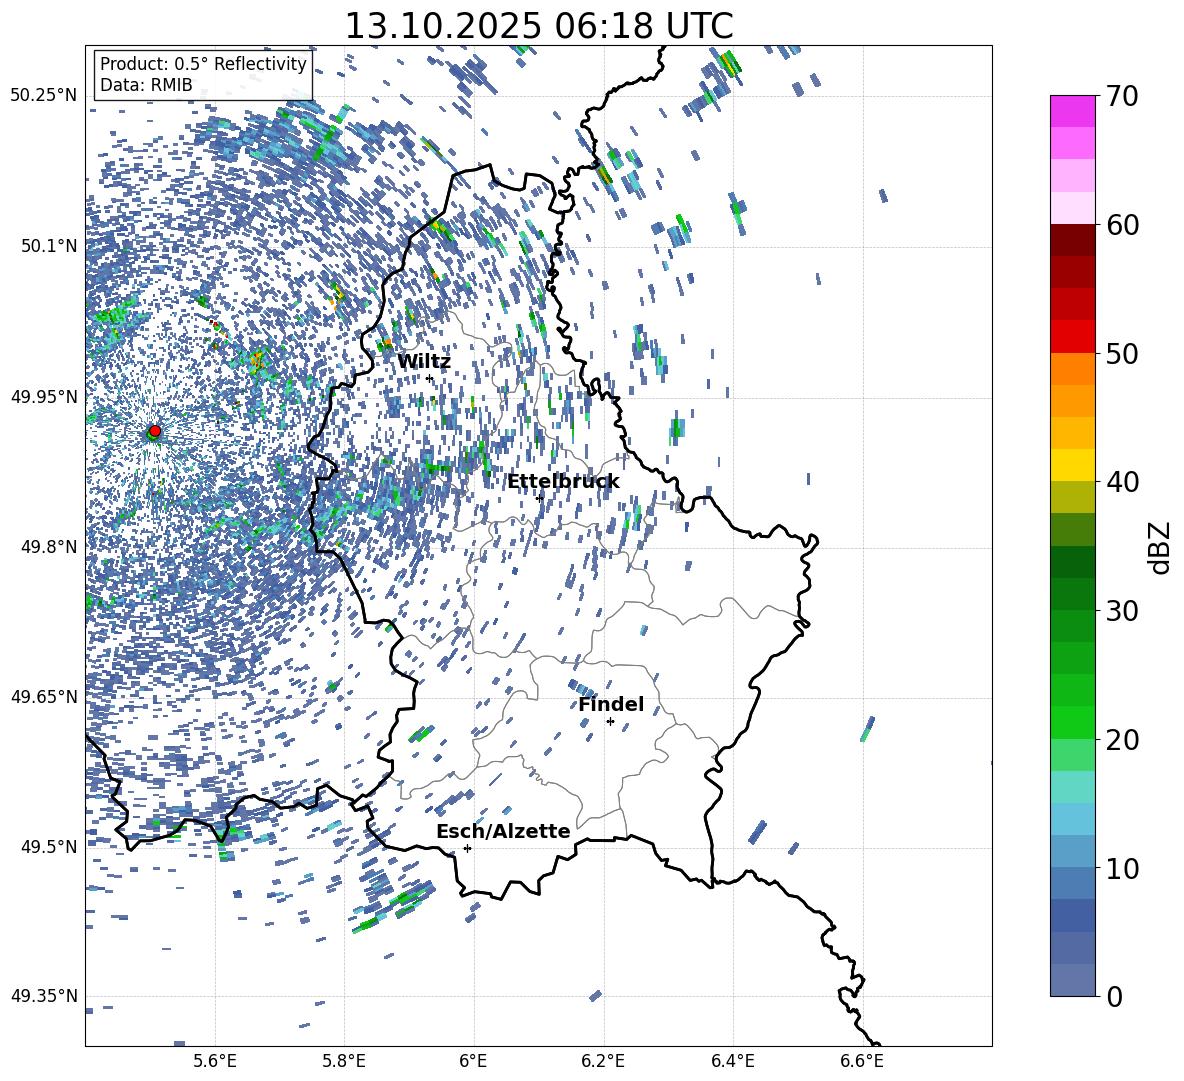Click the 0 colorbar tick label
This screenshot has height=1081, width=1184.
coord(1115,996)
